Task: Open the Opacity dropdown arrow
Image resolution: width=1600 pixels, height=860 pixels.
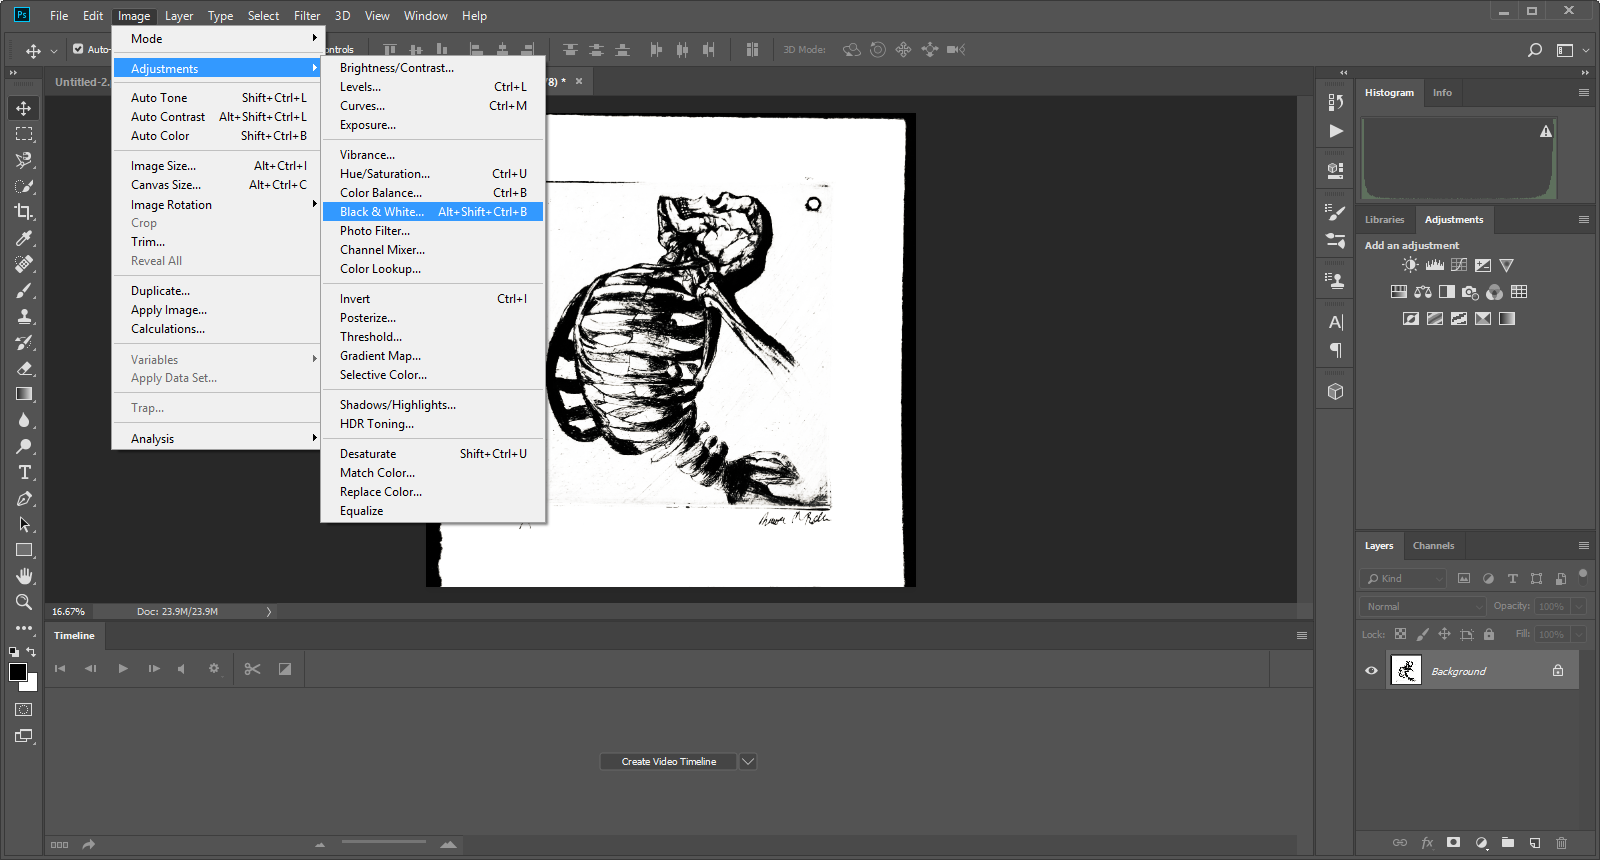Action: pyautogui.click(x=1579, y=606)
